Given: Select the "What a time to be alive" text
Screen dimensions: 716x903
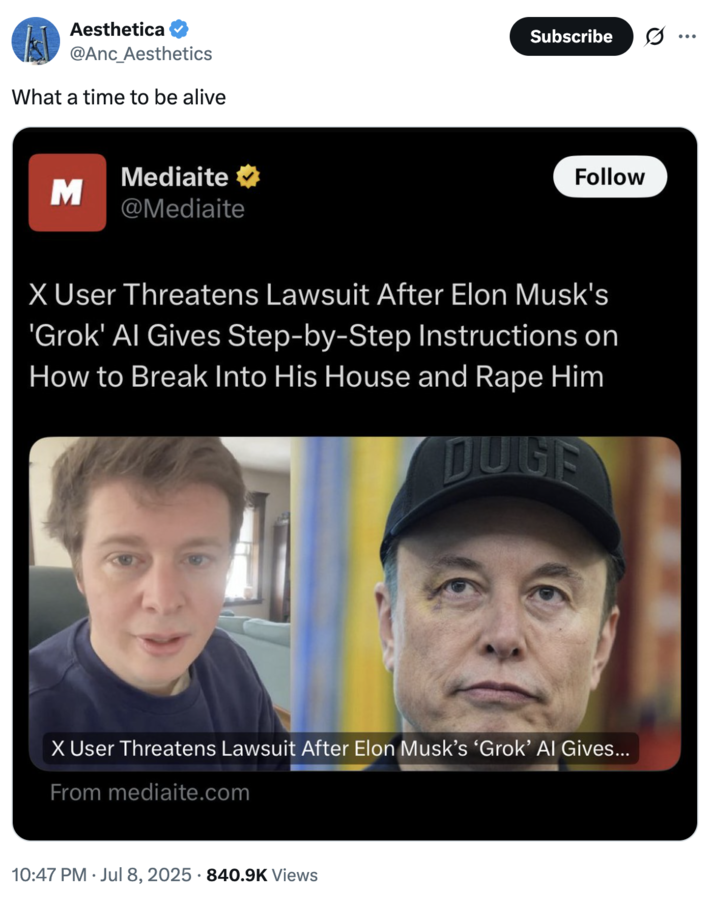Looking at the screenshot, I should 117,97.
